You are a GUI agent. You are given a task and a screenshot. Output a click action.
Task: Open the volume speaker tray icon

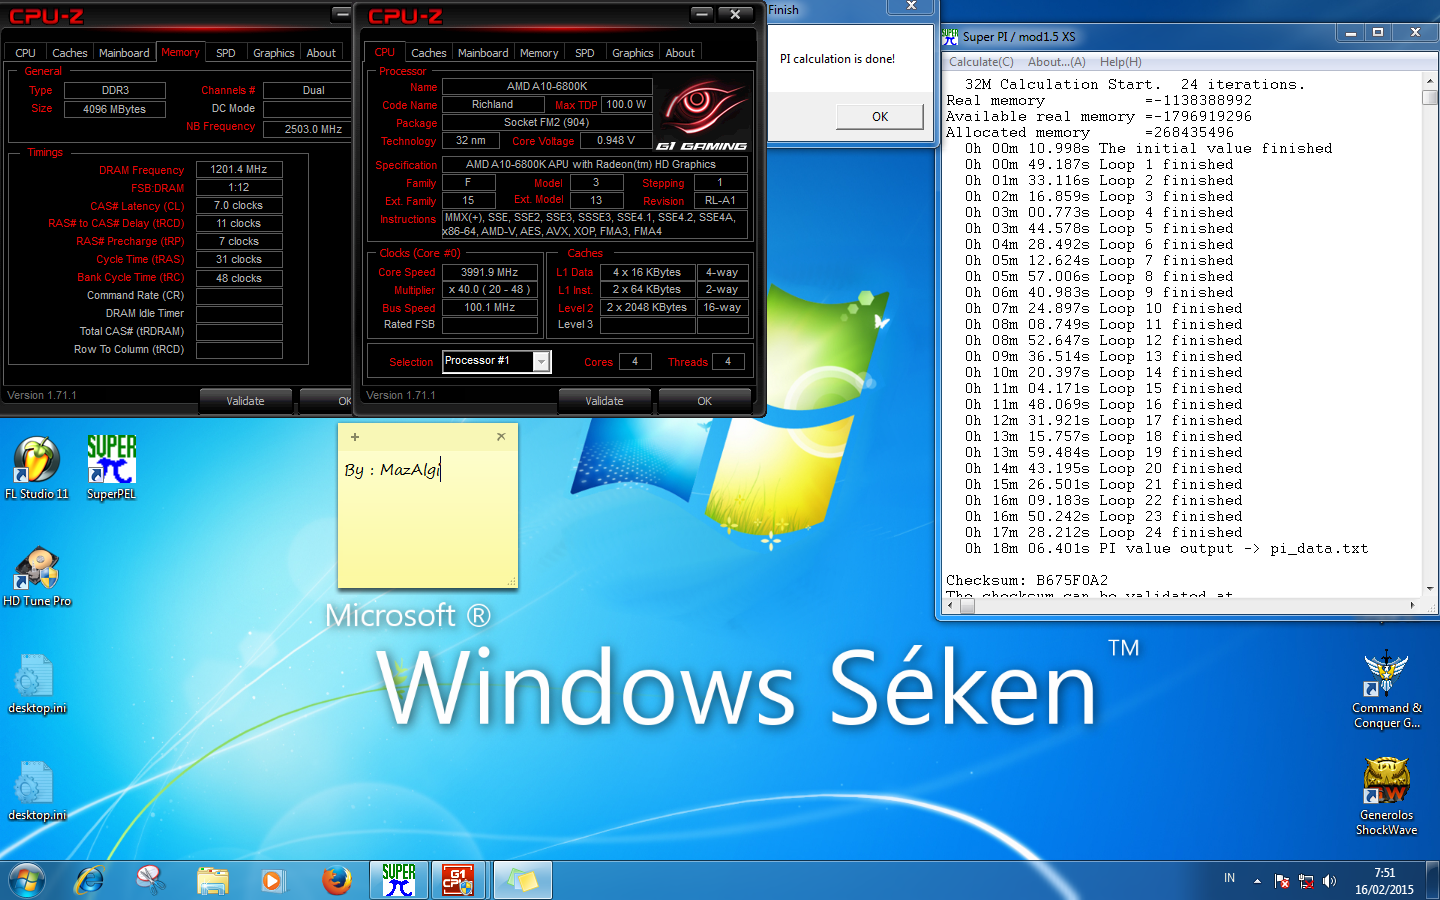(x=1329, y=881)
